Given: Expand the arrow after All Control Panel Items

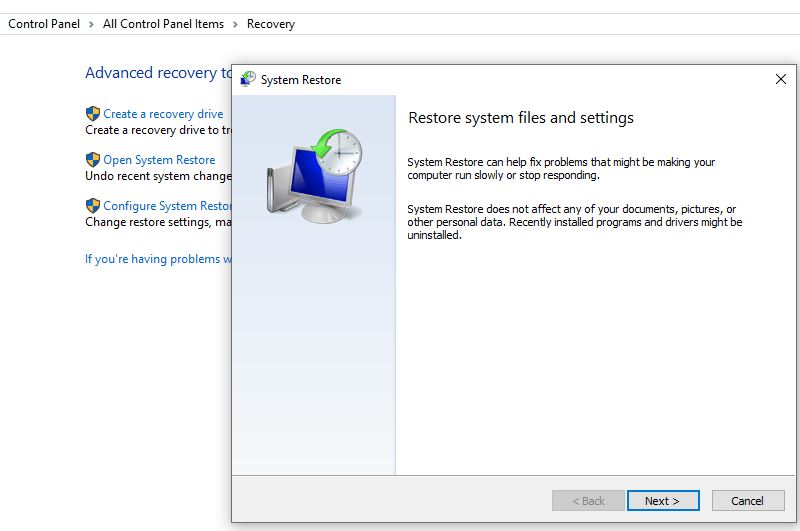Looking at the screenshot, I should tap(235, 24).
